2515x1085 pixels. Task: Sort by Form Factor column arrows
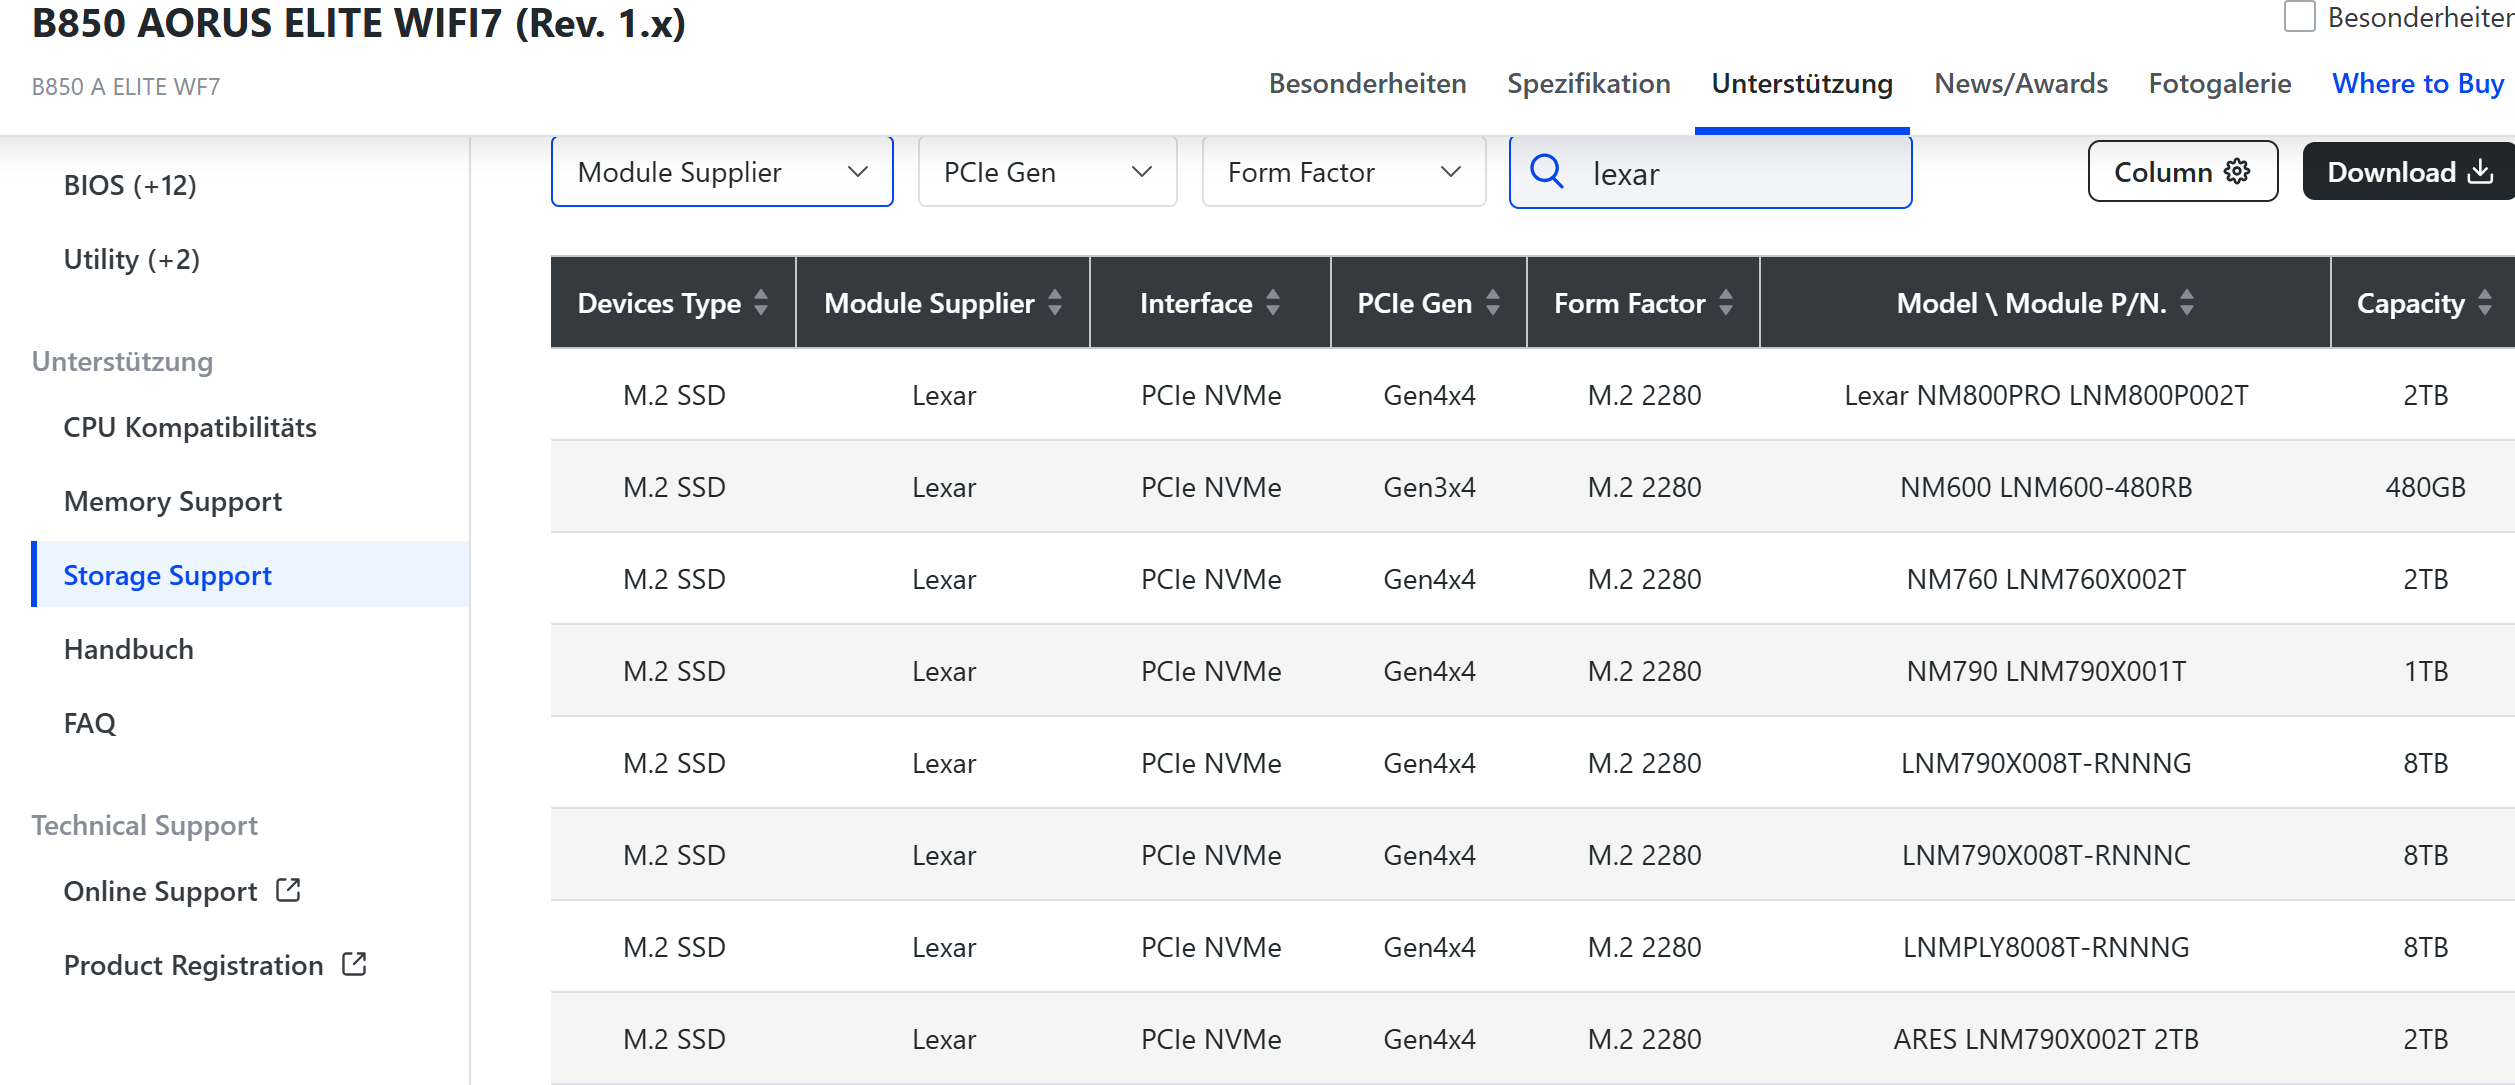tap(1726, 302)
